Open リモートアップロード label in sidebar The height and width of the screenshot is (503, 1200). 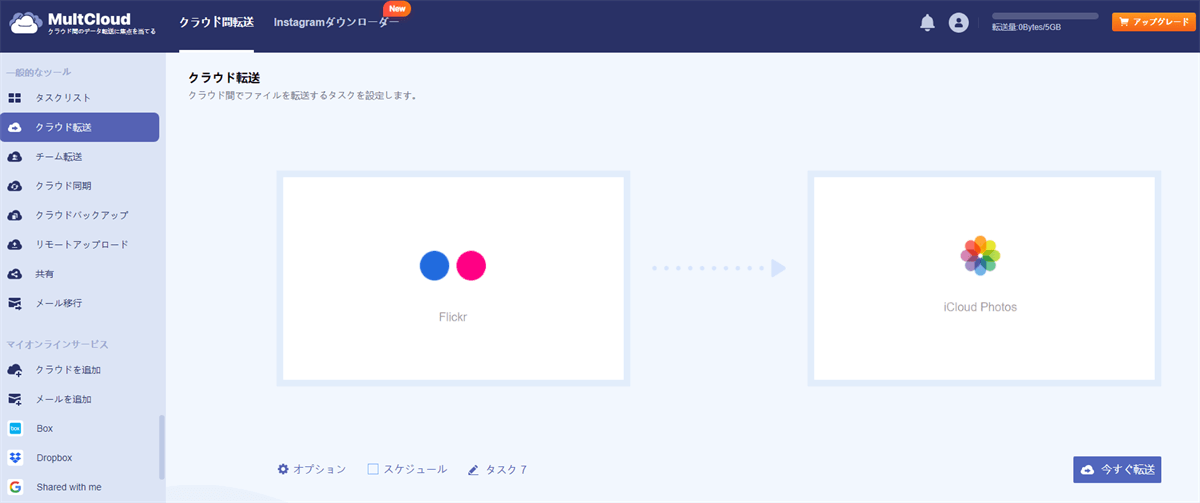(x=82, y=244)
